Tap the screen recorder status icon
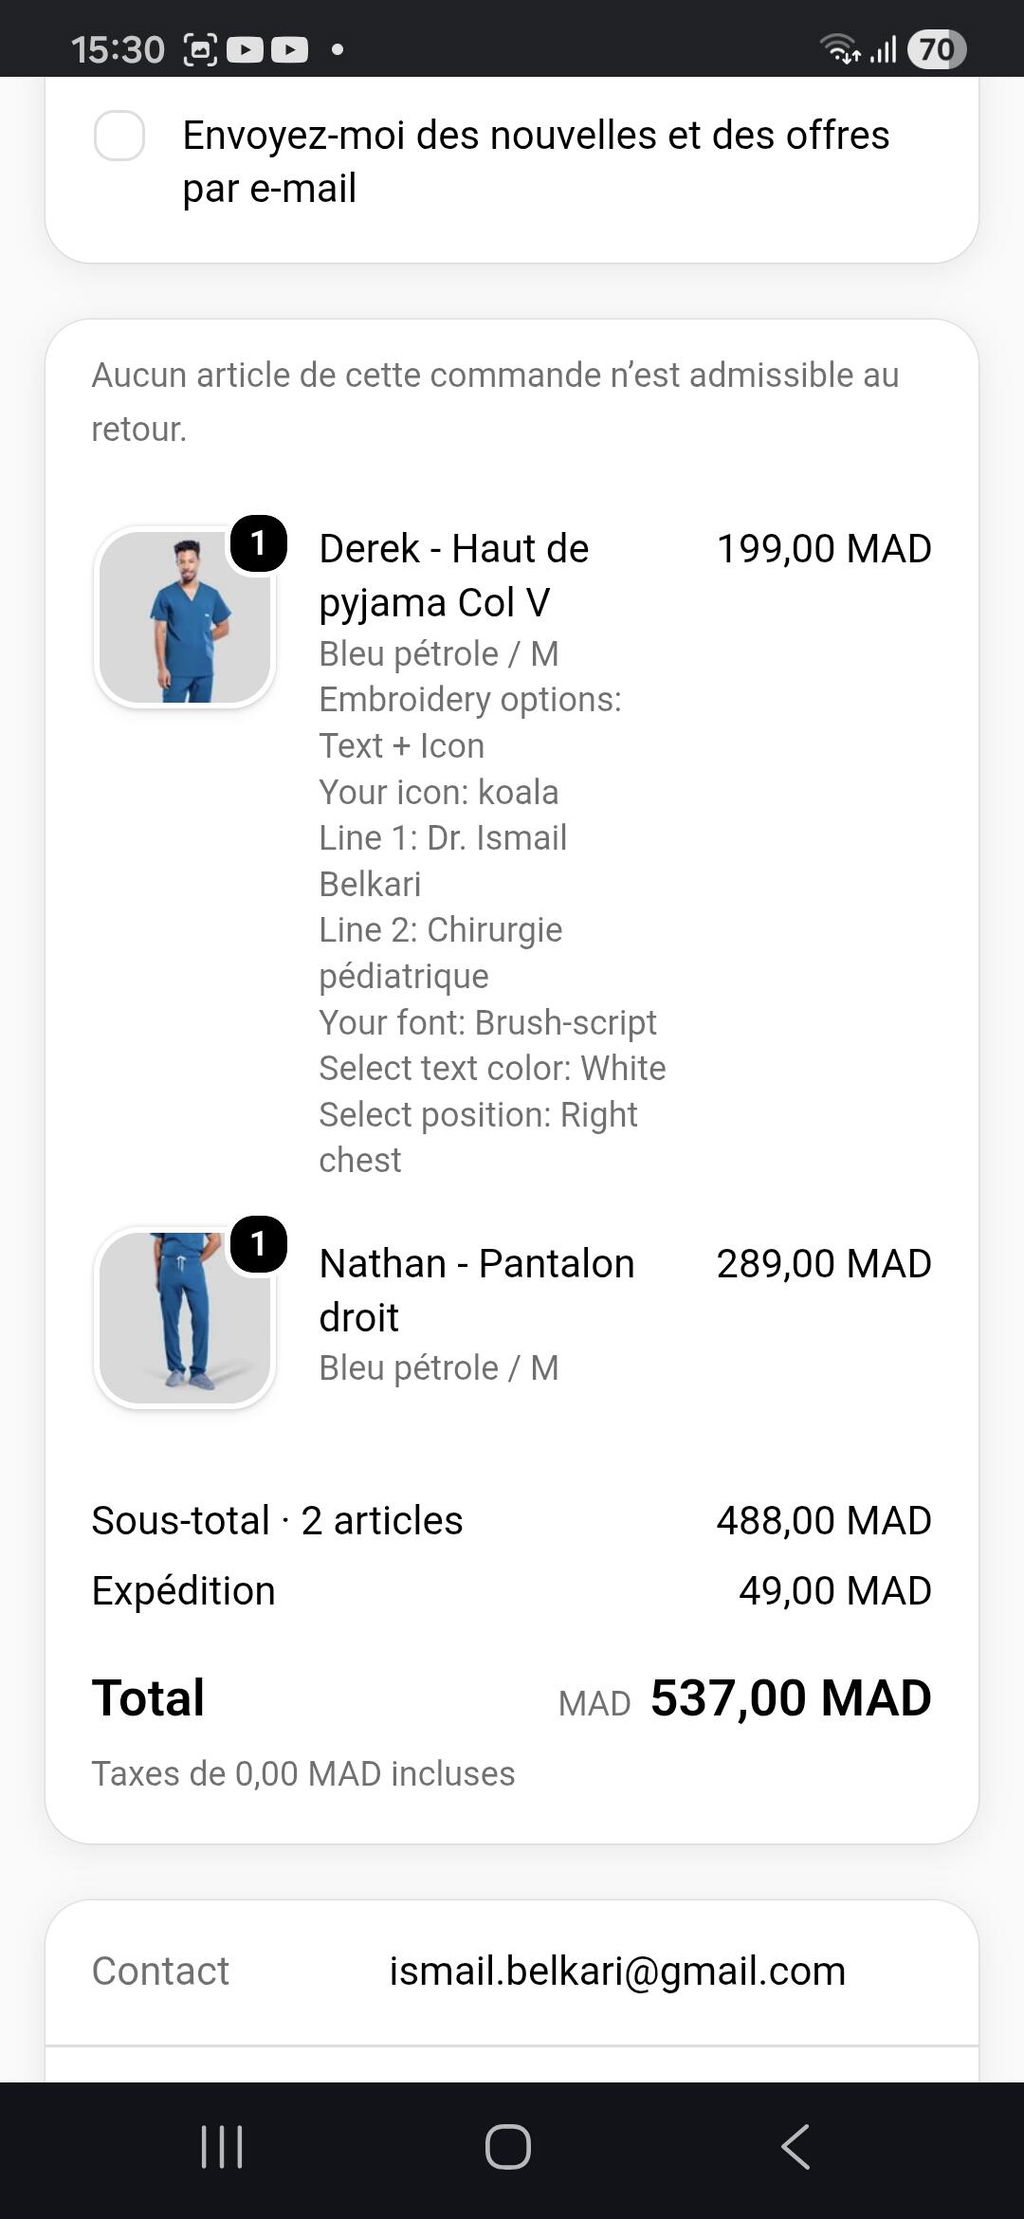The width and height of the screenshot is (1024, 2219). point(201,49)
